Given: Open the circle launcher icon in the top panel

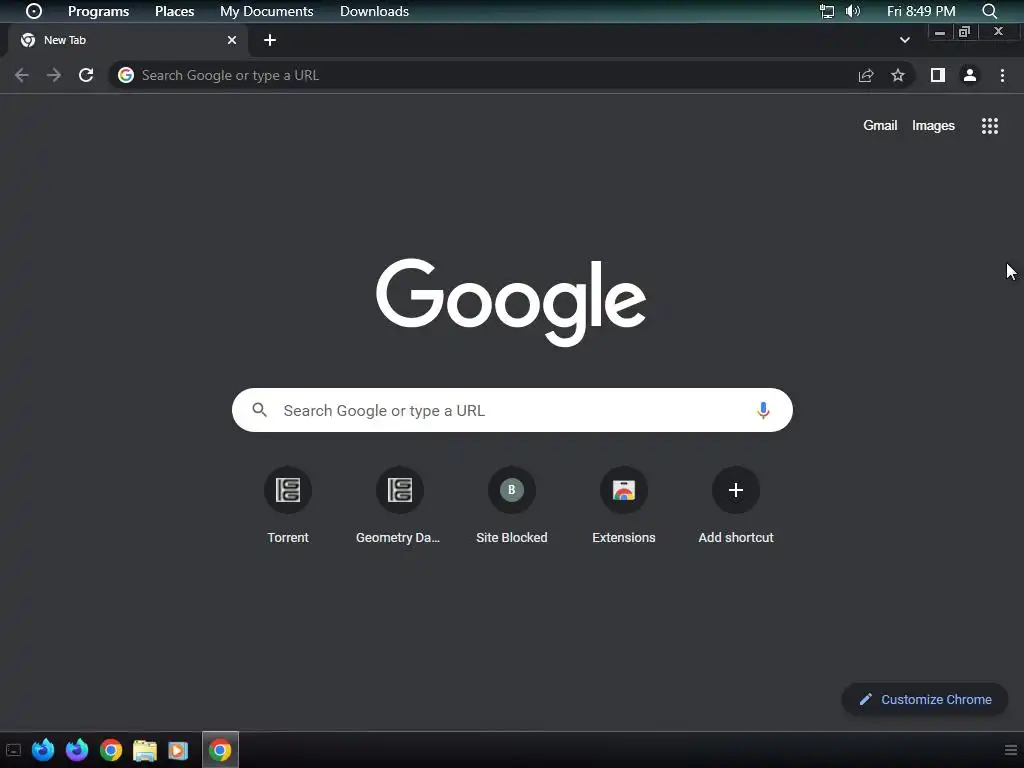Looking at the screenshot, I should pos(34,11).
